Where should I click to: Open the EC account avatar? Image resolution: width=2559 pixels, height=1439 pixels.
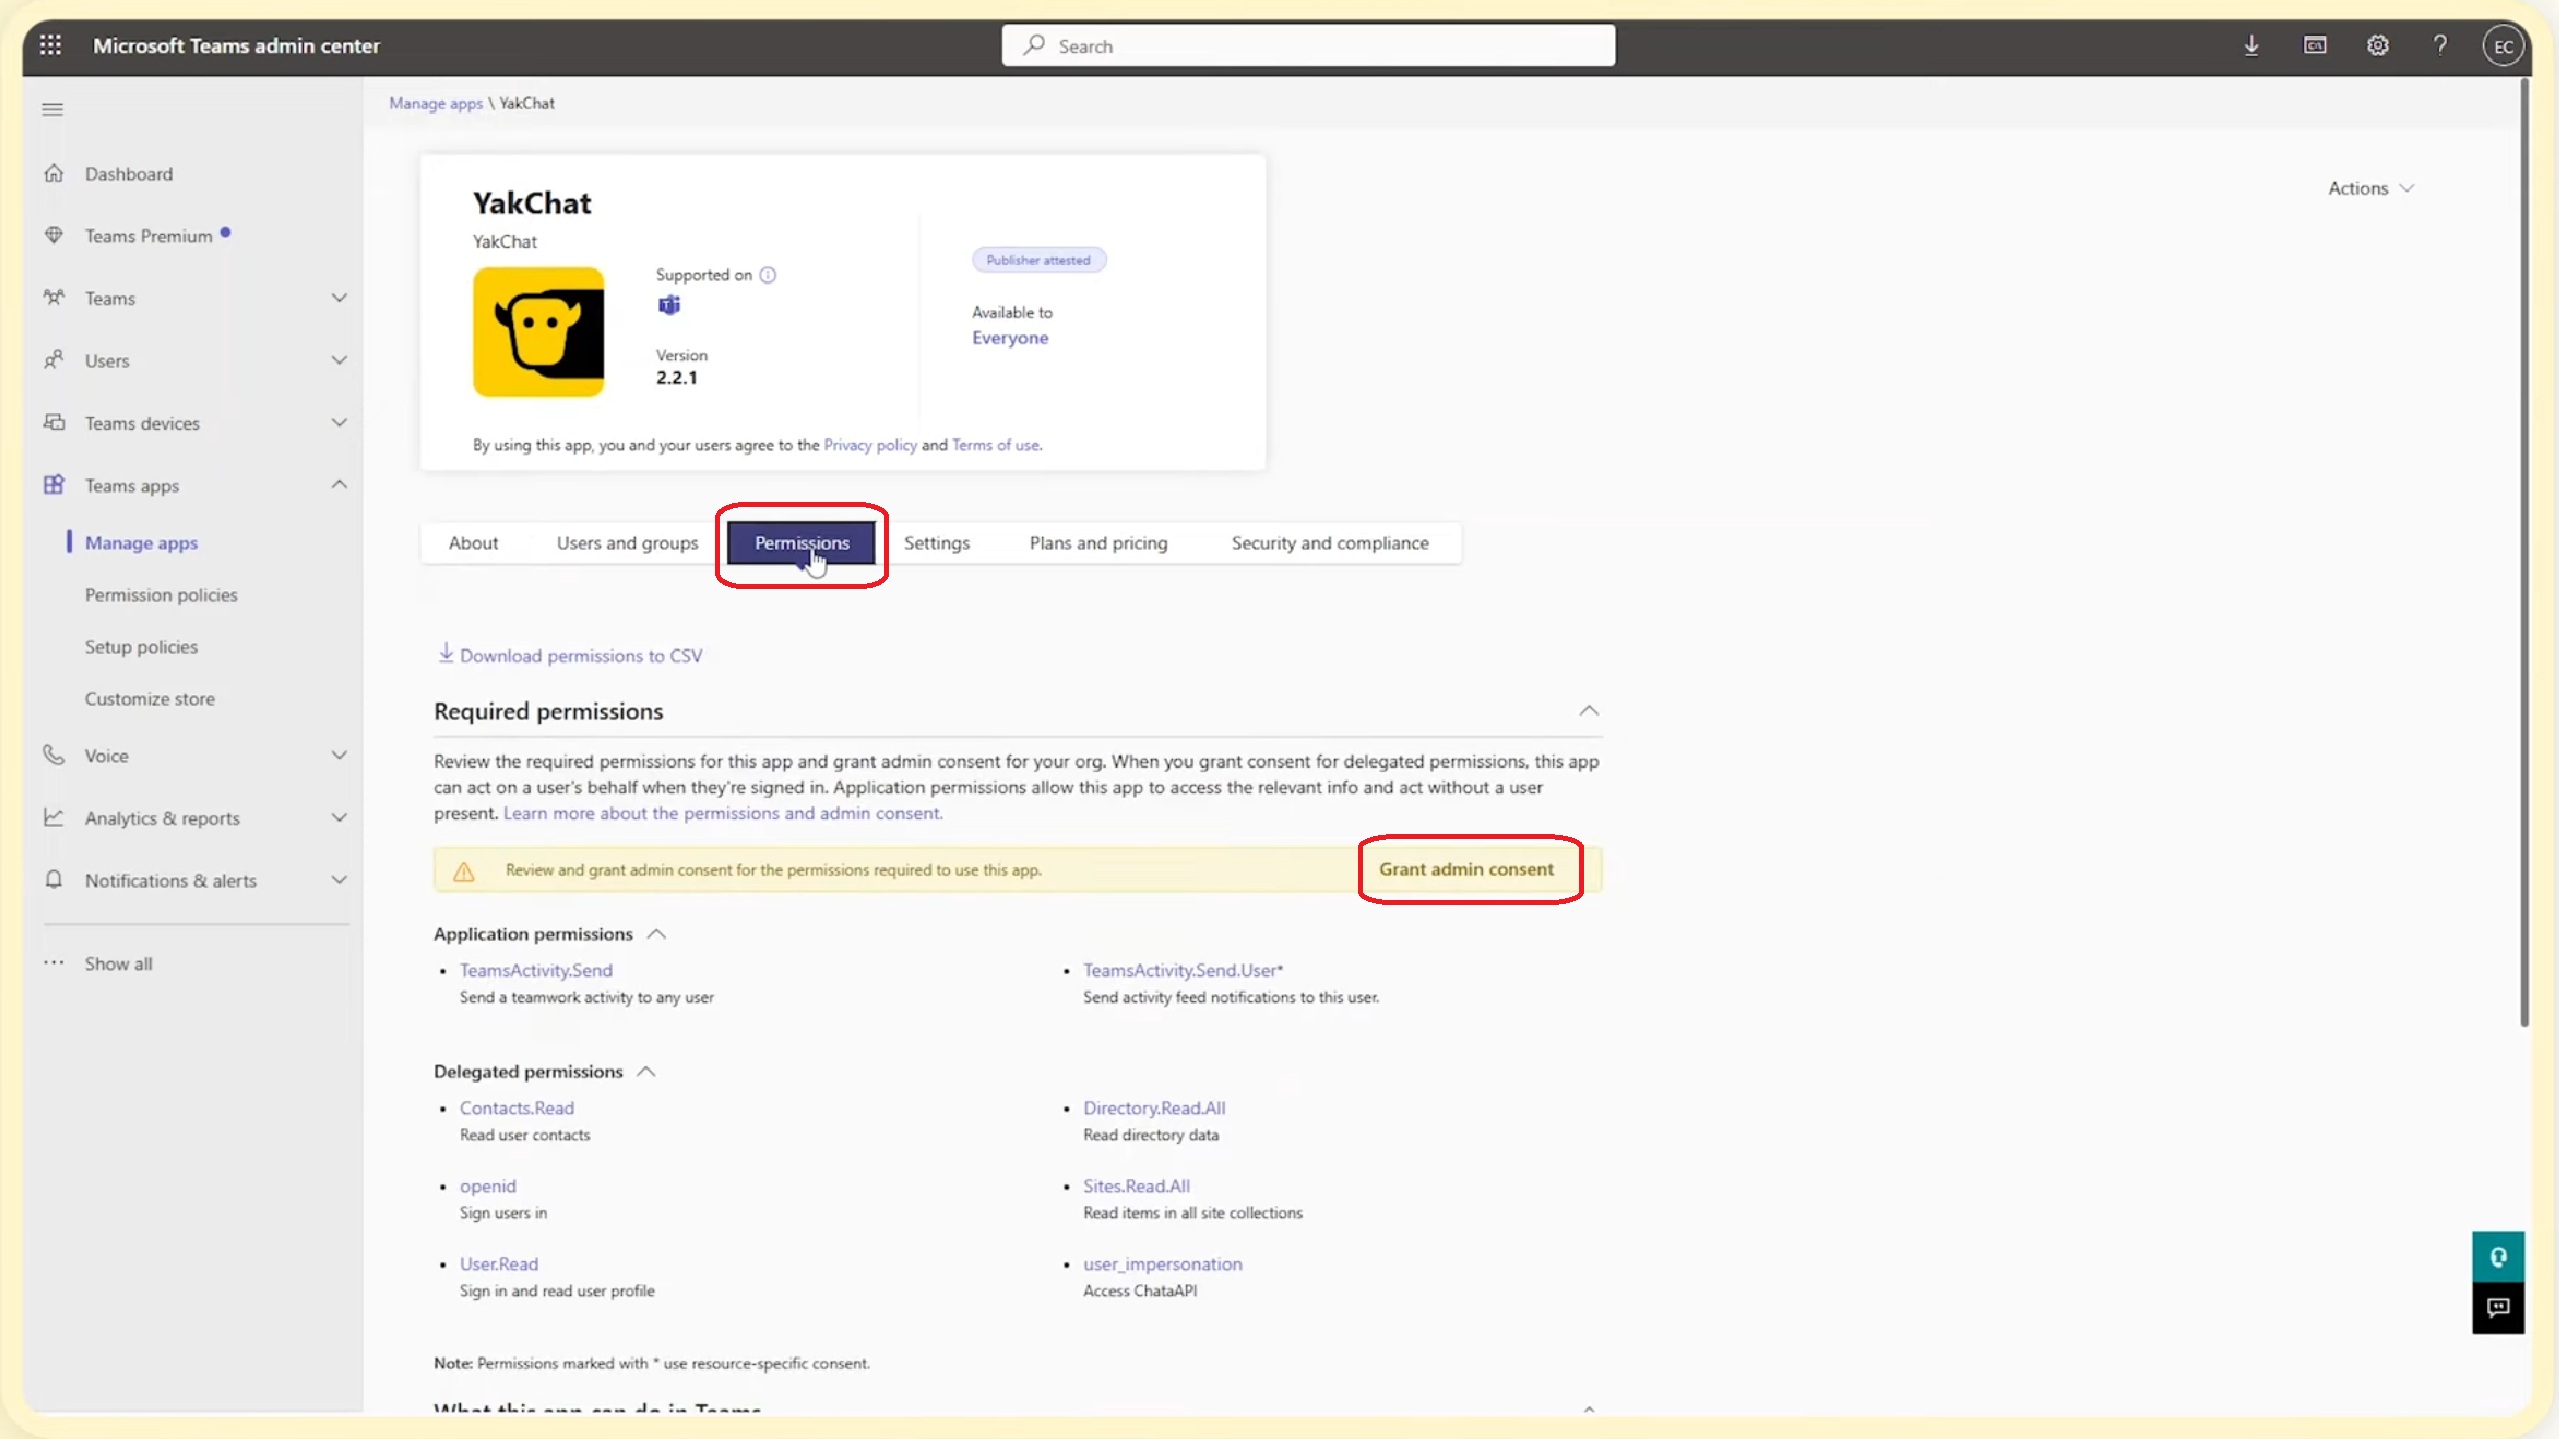coord(2502,46)
